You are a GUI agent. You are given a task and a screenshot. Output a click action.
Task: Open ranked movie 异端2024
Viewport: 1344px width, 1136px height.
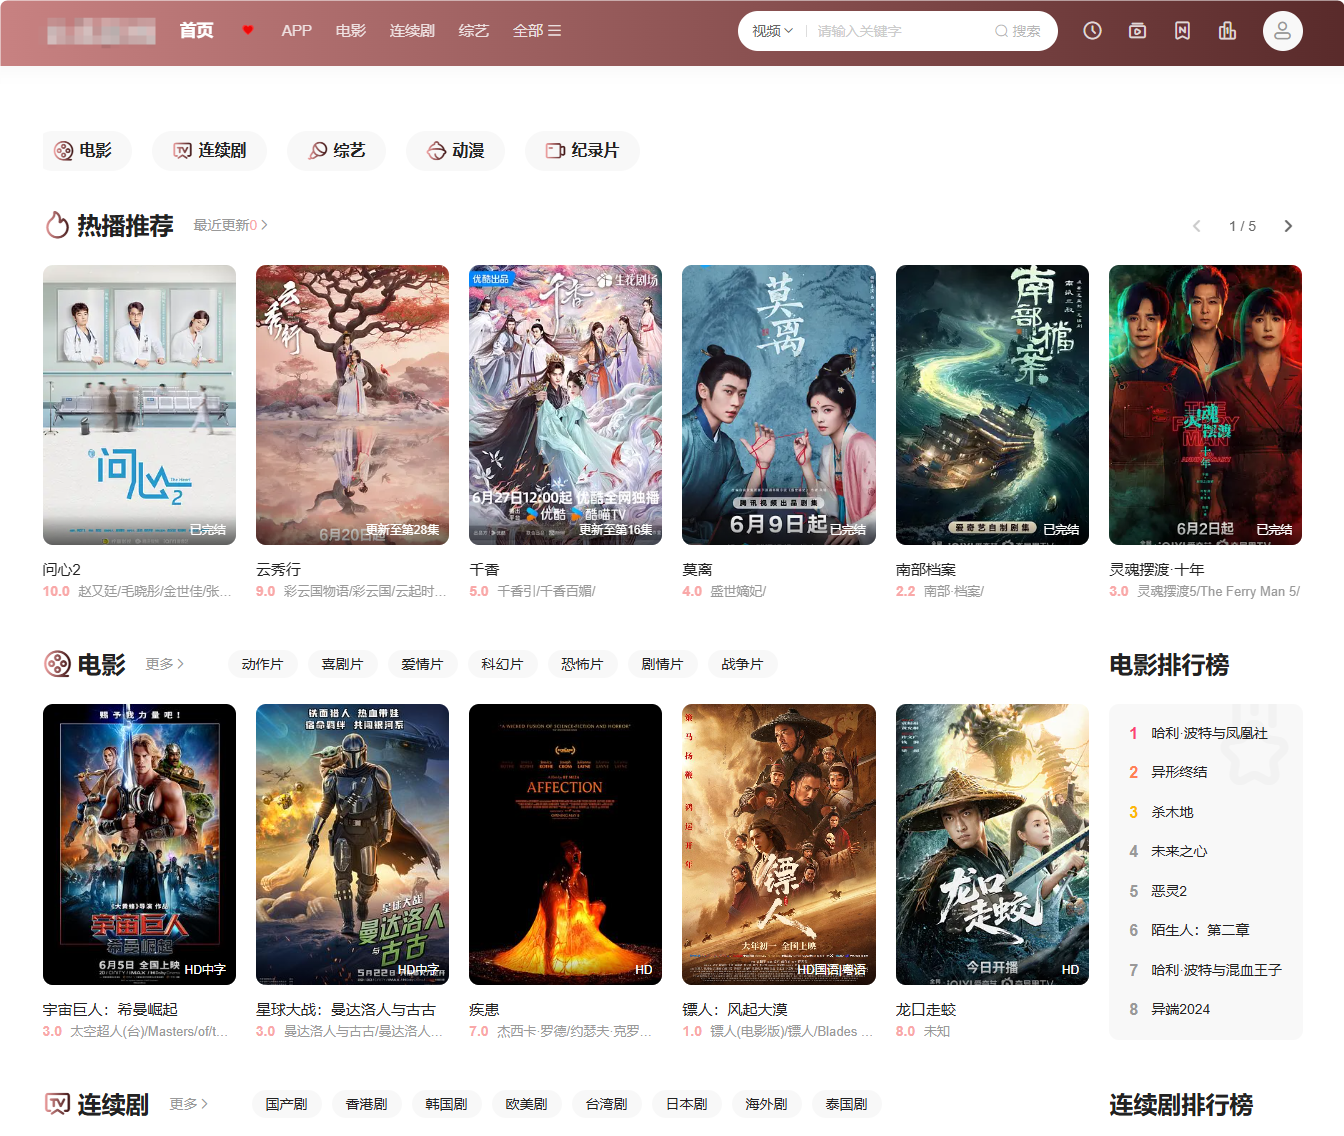1180,1009
